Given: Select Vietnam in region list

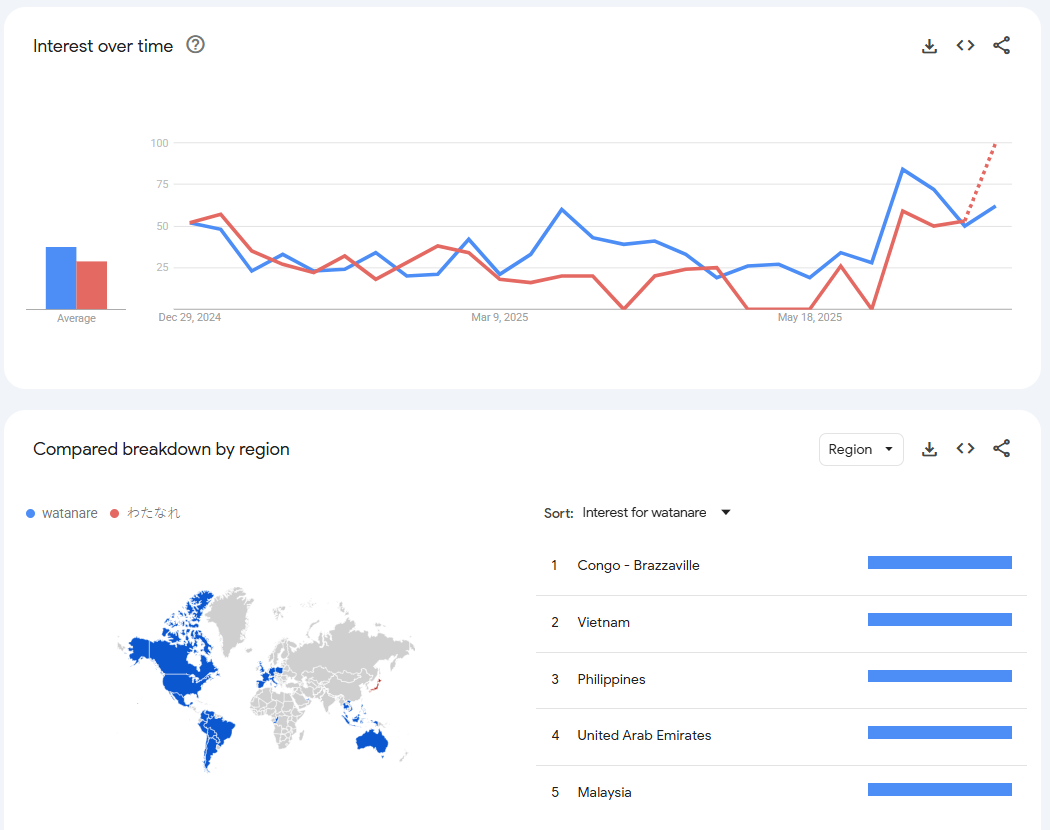Looking at the screenshot, I should click(x=781, y=622).
